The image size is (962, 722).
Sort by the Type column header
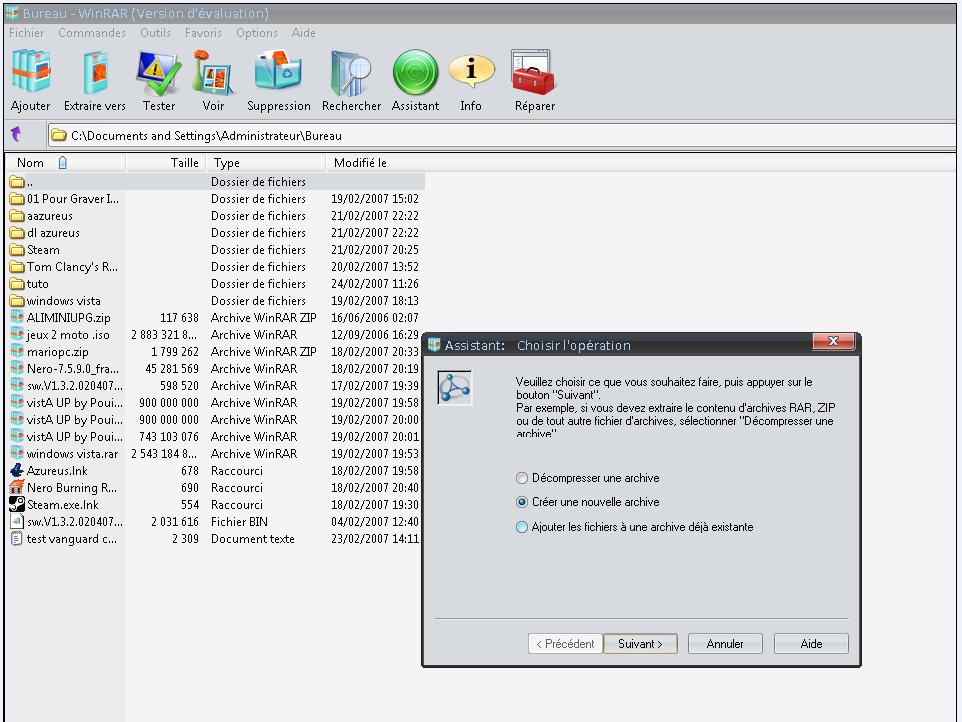click(266, 163)
